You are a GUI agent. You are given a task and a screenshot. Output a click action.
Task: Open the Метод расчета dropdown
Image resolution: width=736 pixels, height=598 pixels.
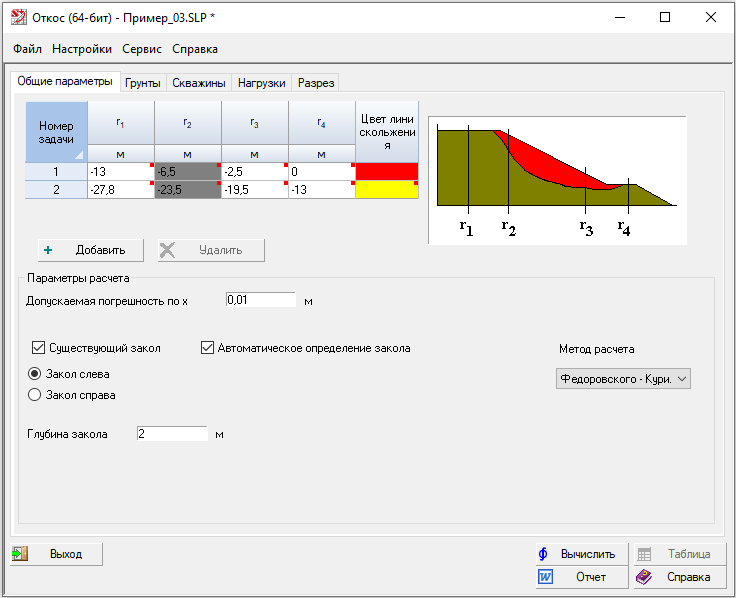coord(623,379)
